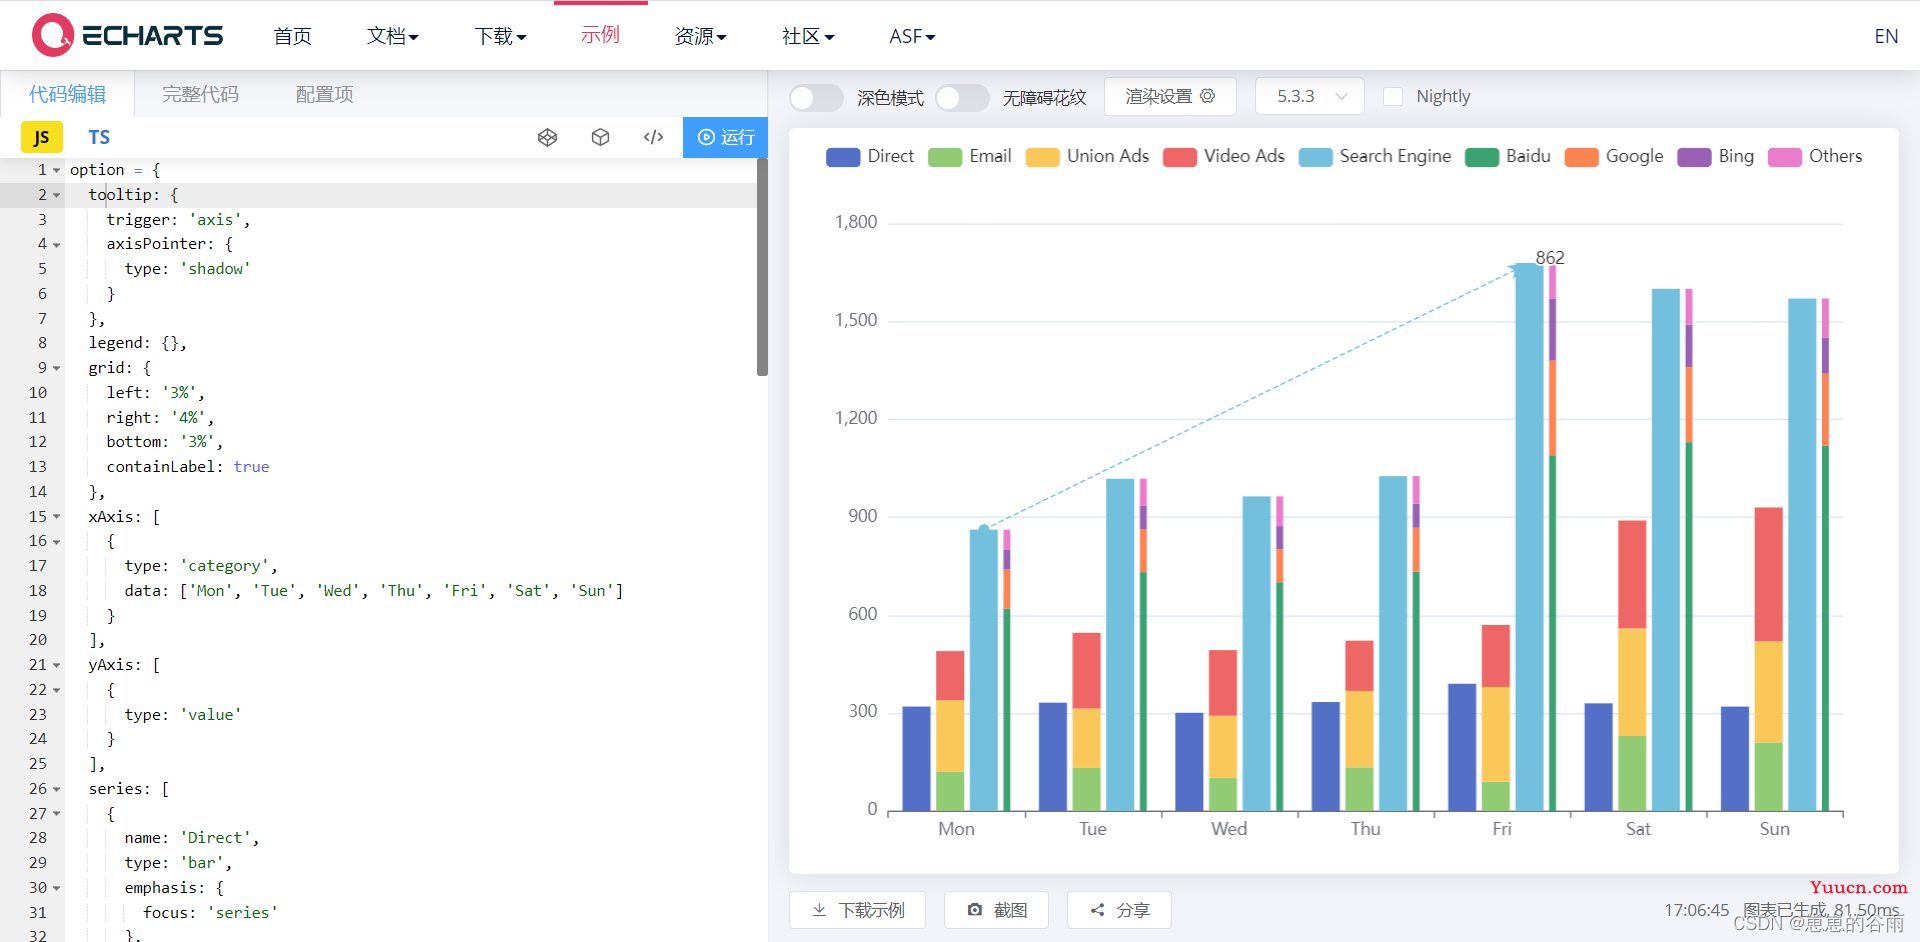Click the Search Engine bar for Fri

coord(1529,537)
